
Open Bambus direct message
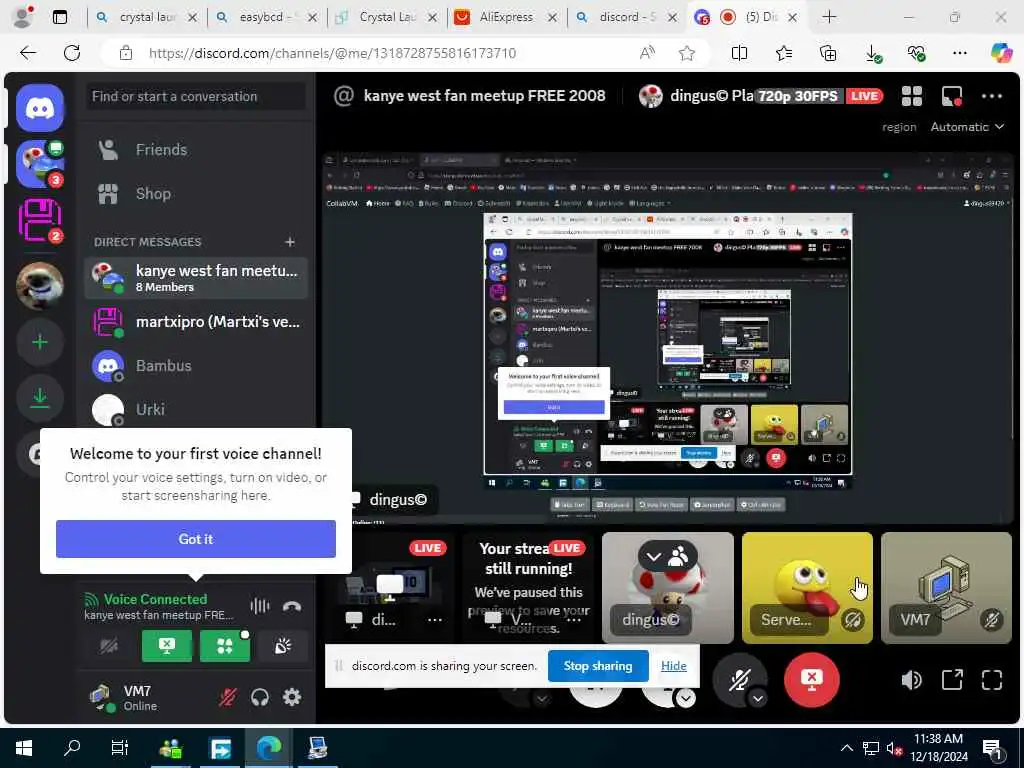196,366
